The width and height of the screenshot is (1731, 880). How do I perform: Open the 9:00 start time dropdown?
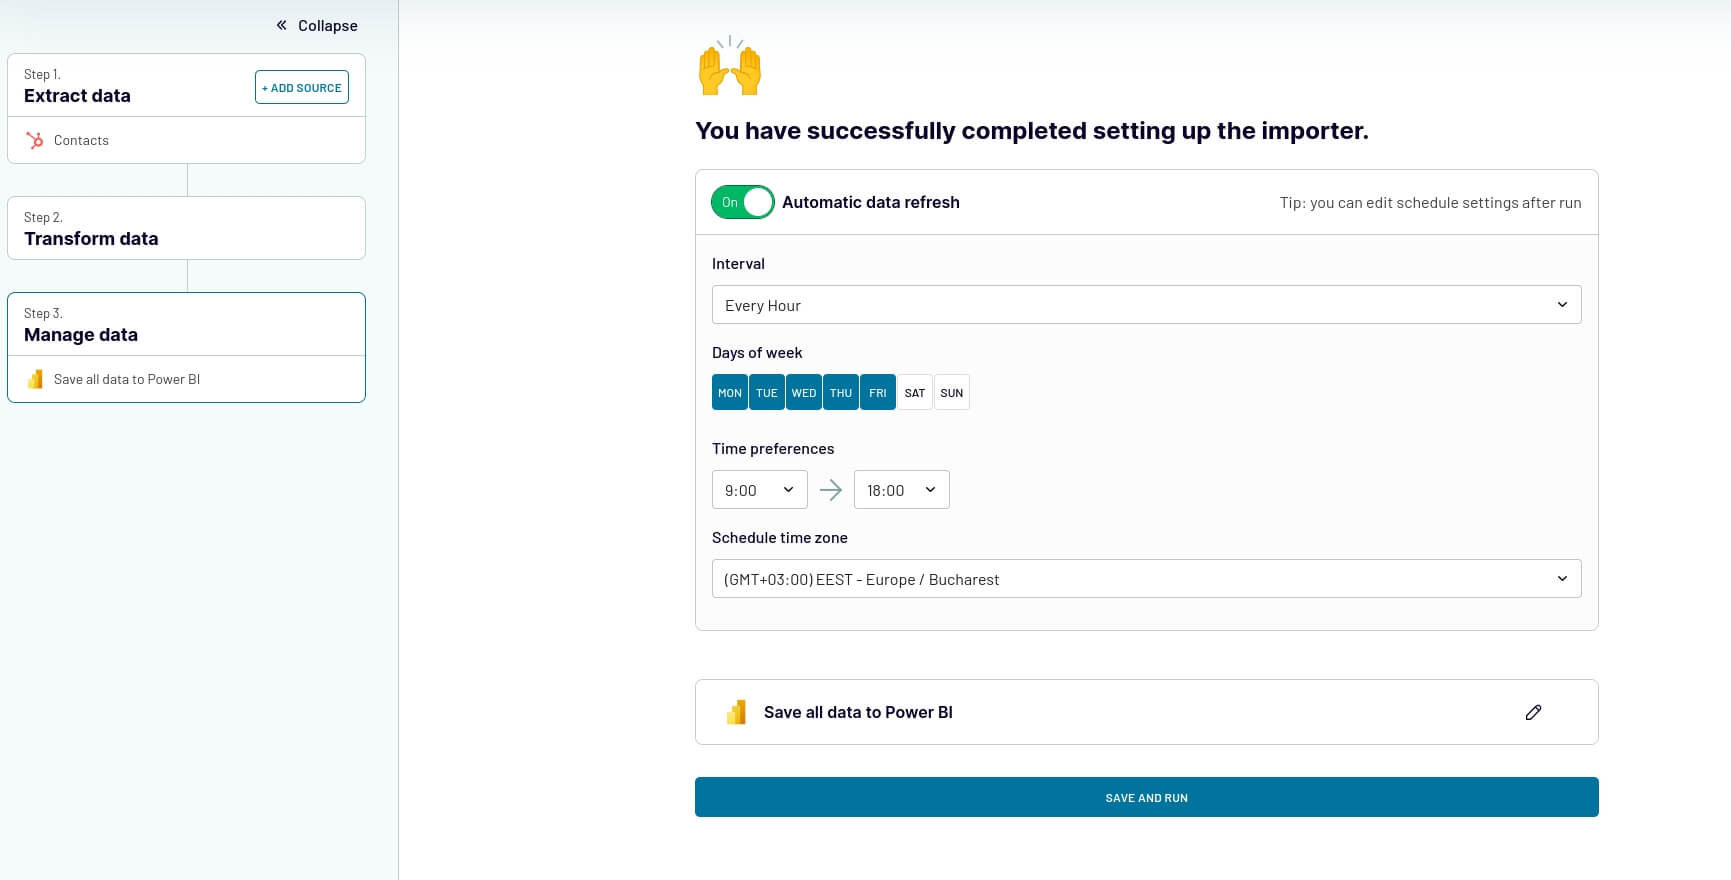(x=759, y=489)
